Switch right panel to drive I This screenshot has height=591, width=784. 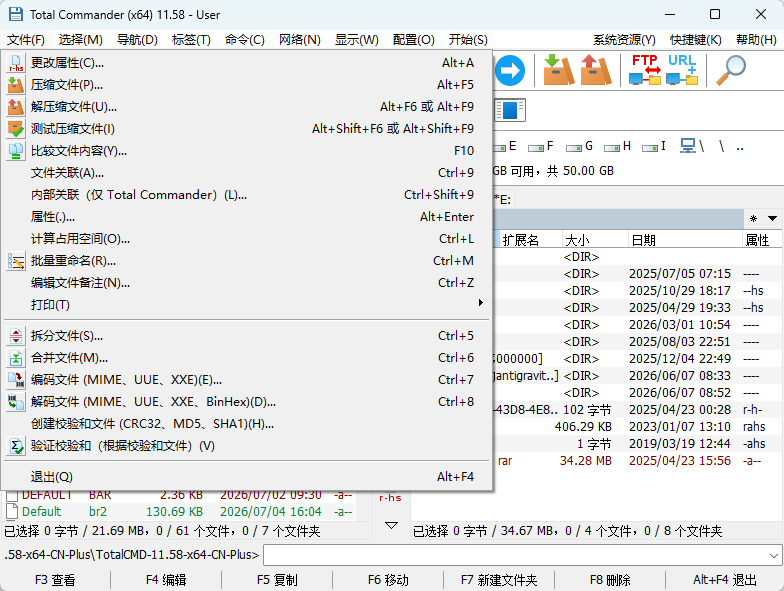click(654, 146)
